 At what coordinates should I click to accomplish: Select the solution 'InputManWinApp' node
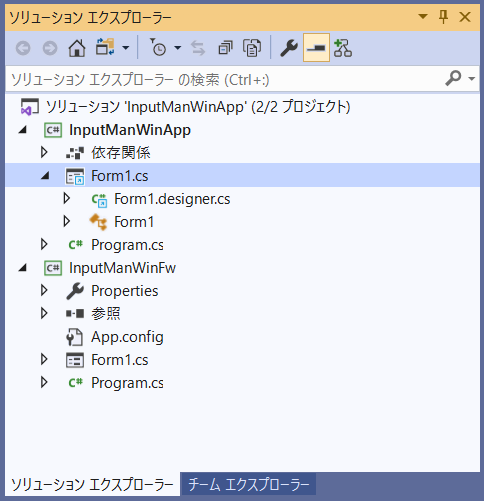pyautogui.click(x=198, y=107)
